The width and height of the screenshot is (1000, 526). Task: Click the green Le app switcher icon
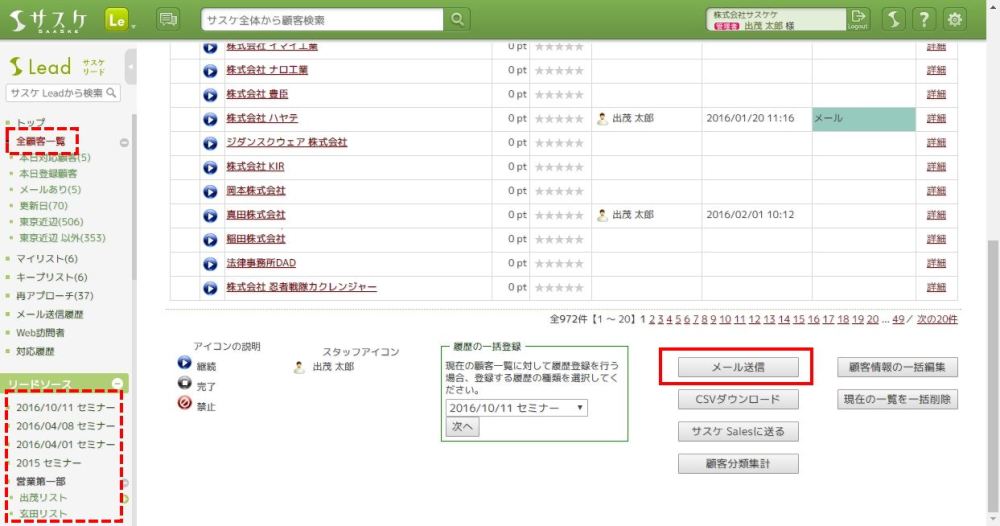(117, 19)
